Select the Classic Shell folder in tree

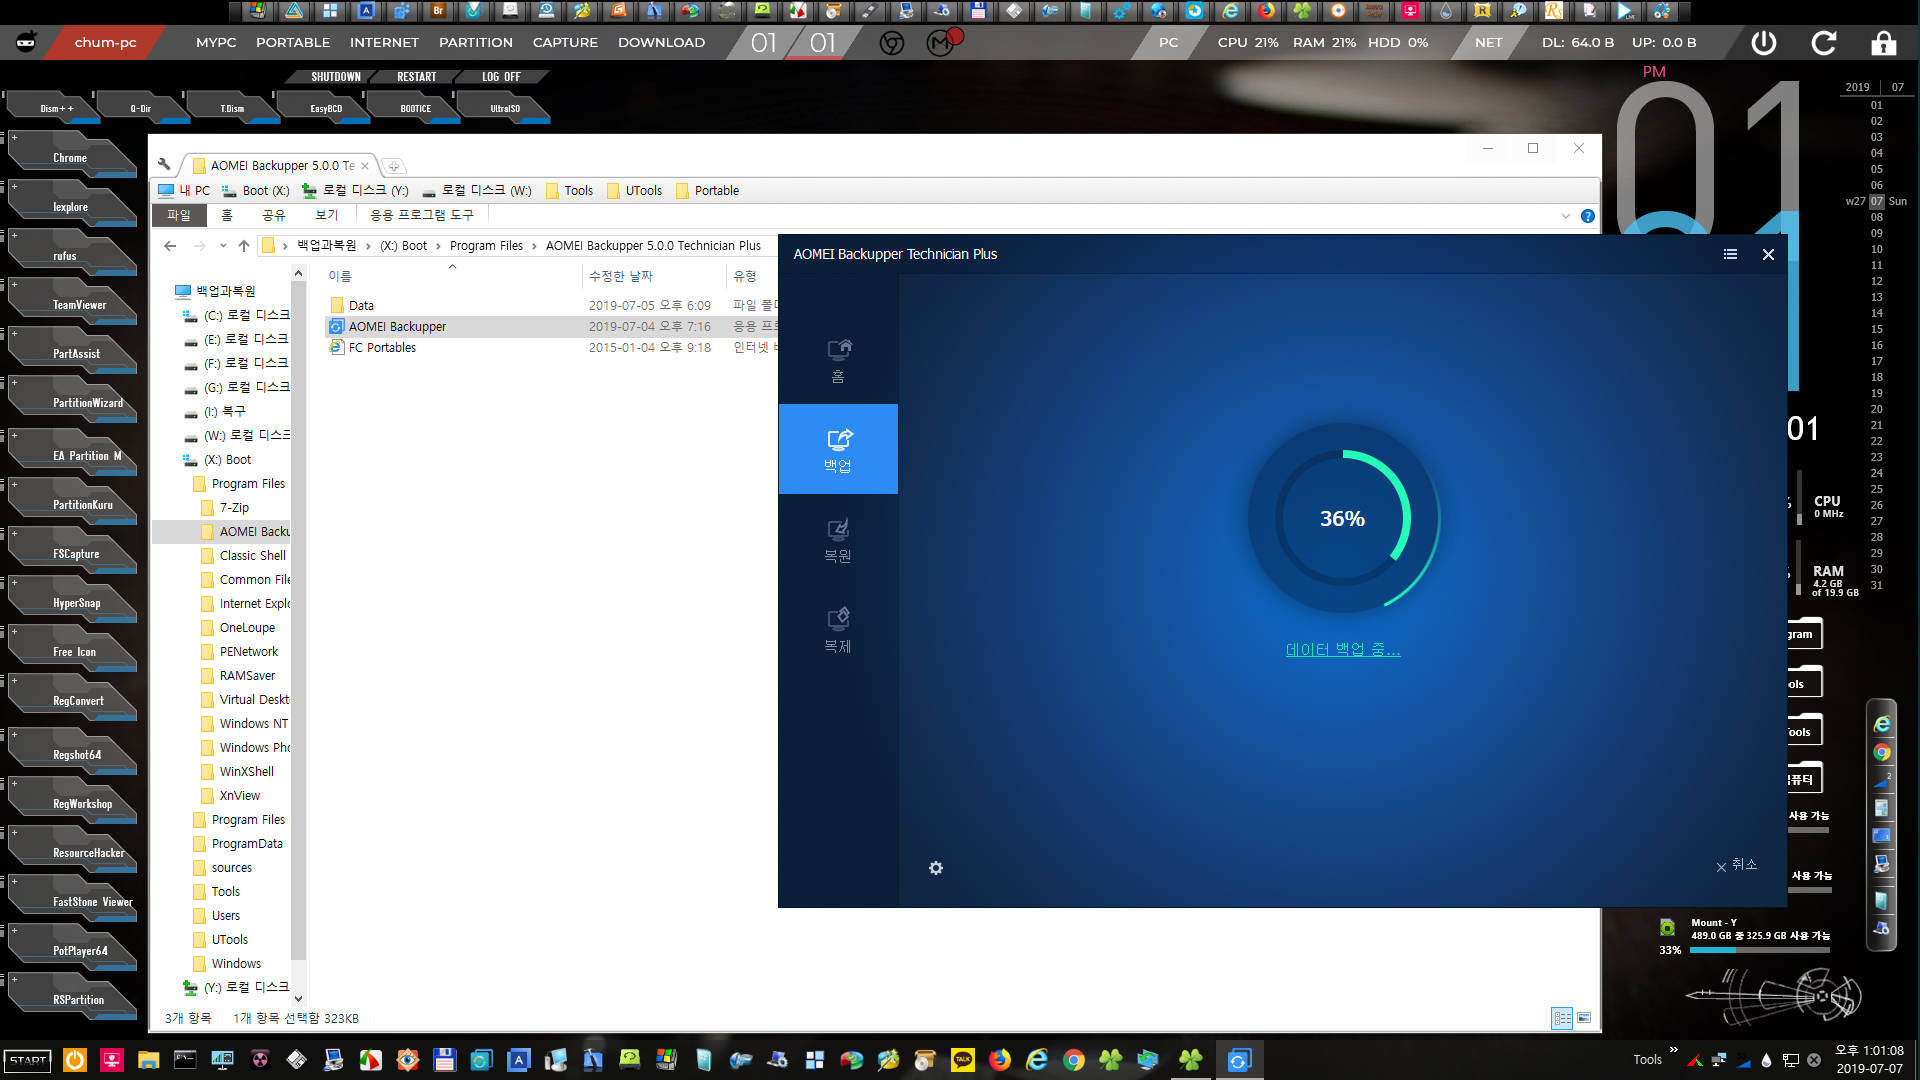point(252,556)
